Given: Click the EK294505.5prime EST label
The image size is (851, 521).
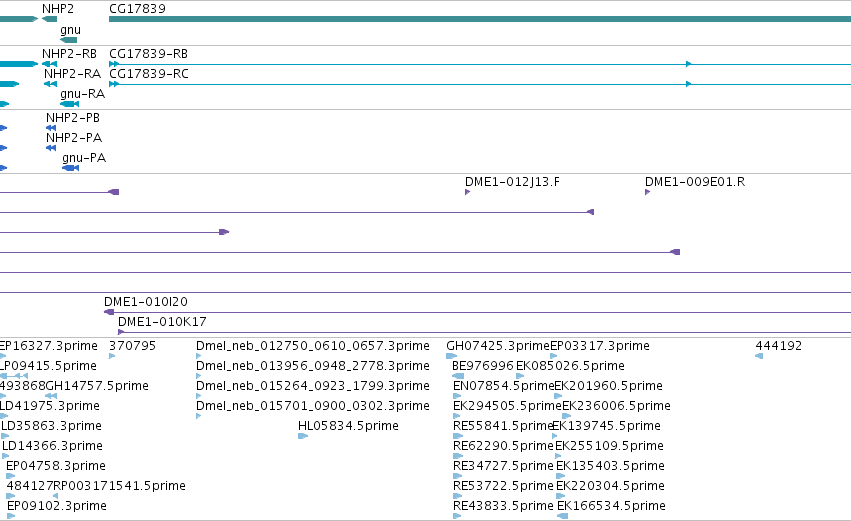Looking at the screenshot, I should [x=507, y=406].
